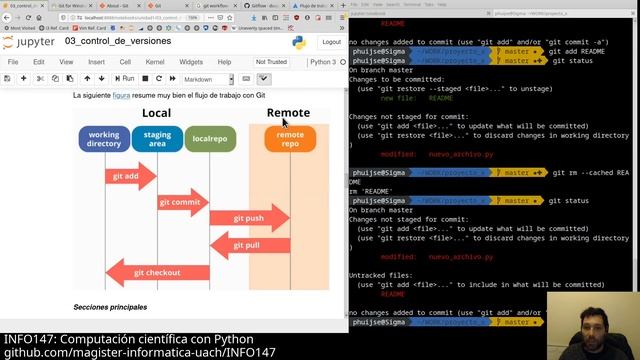Click the orange 'remote repo' box
Image resolution: width=640 pixels, height=360 pixels.
pyautogui.click(x=290, y=139)
